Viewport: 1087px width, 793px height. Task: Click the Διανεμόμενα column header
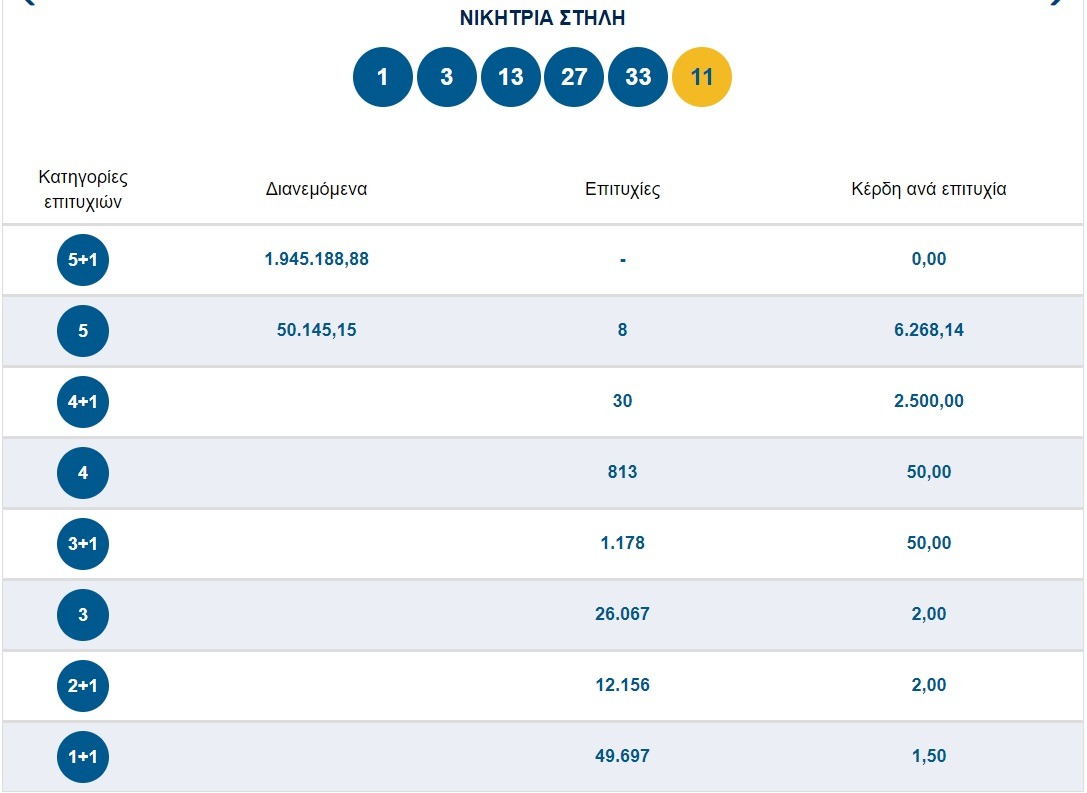(x=316, y=189)
